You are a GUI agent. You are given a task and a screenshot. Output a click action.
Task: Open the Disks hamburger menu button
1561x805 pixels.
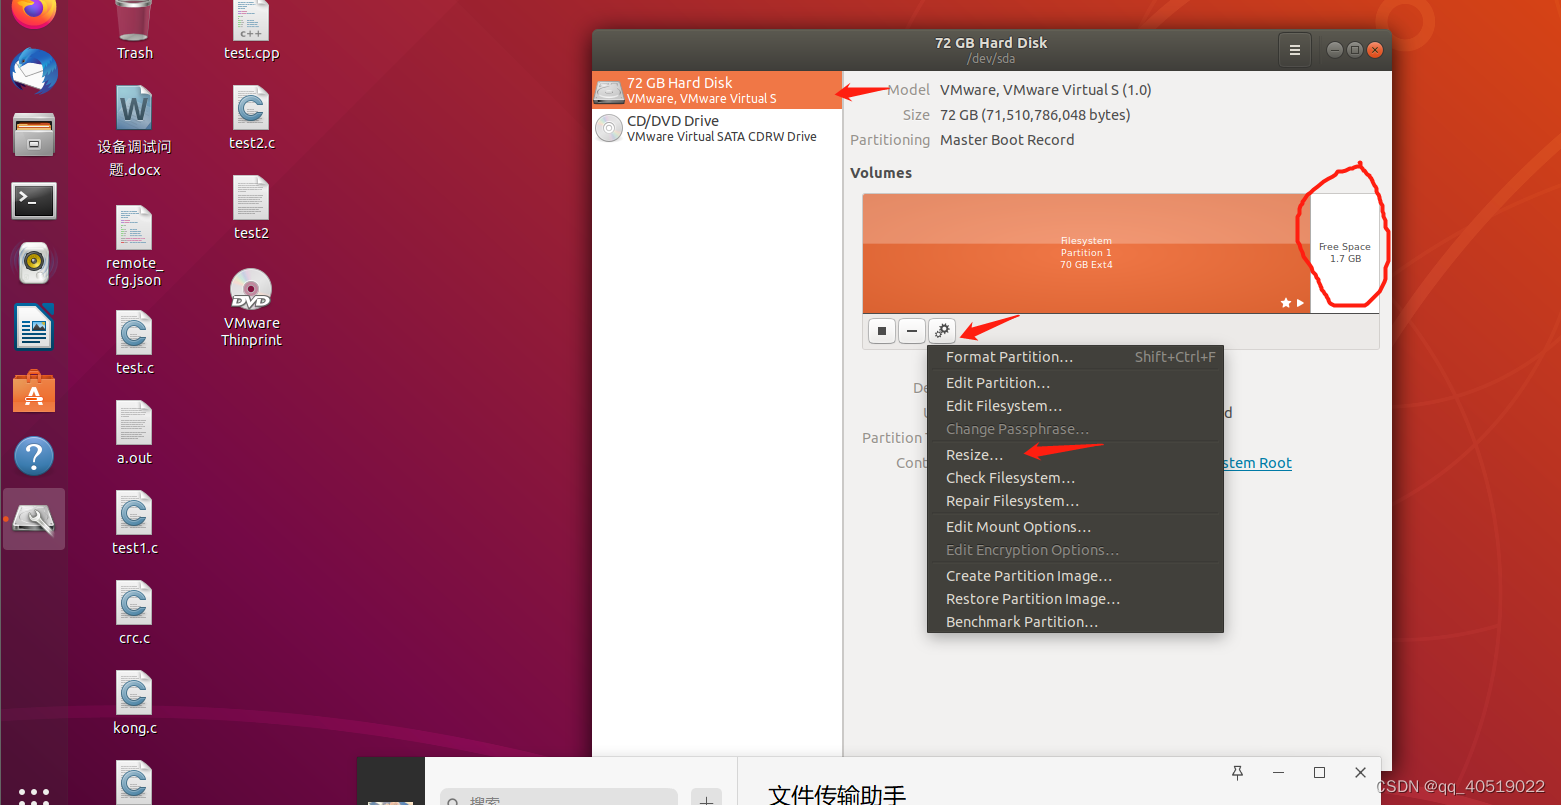1295,50
